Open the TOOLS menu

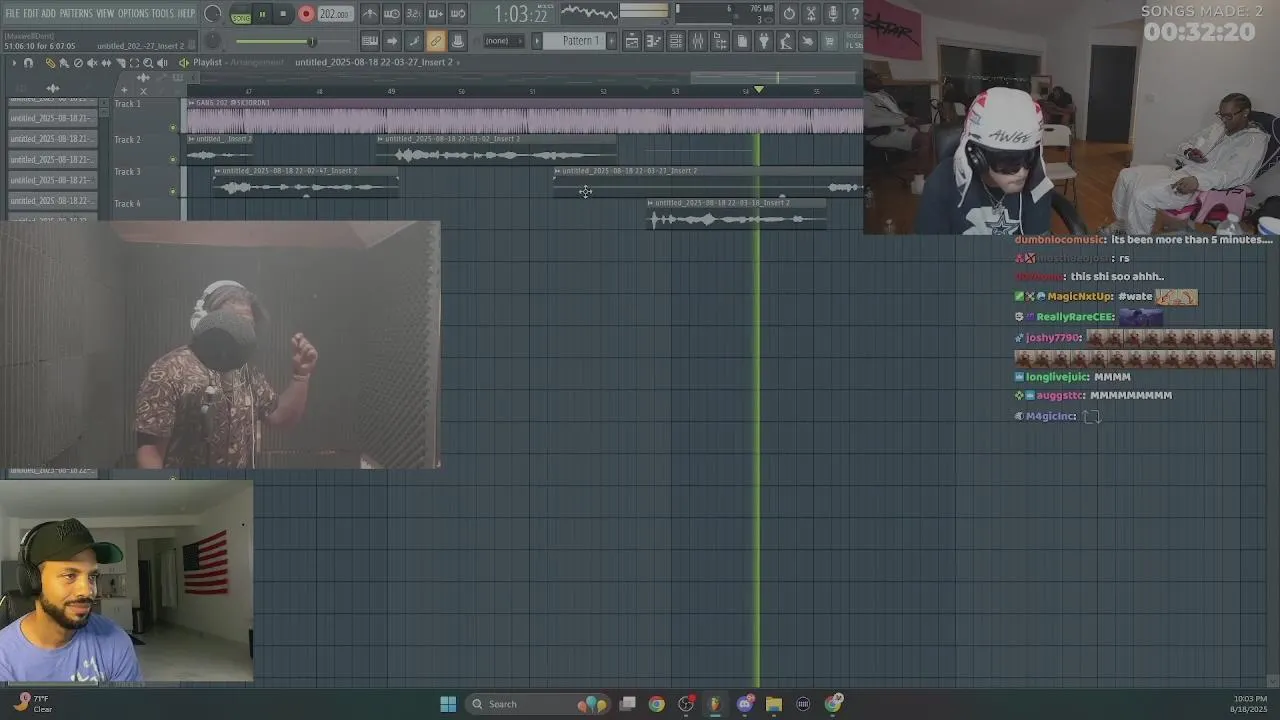point(163,14)
